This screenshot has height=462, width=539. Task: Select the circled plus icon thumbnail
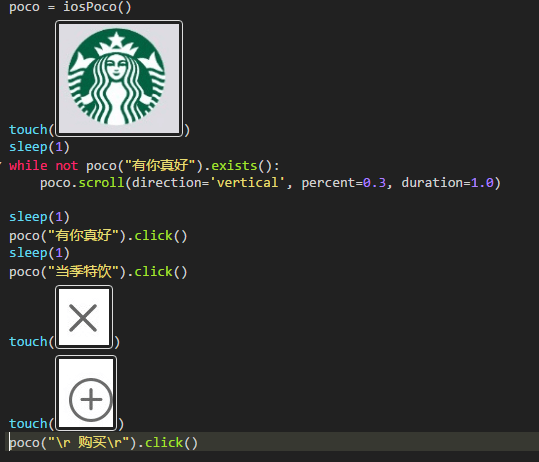86,393
